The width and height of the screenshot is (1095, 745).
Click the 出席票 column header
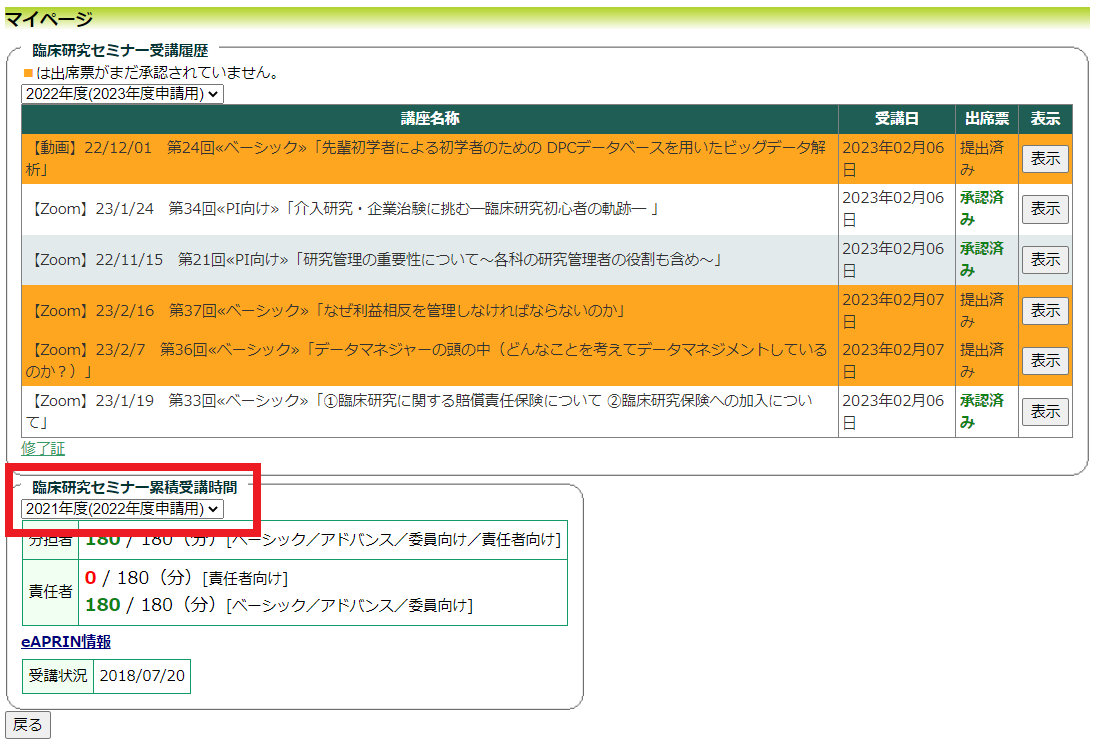pos(986,119)
